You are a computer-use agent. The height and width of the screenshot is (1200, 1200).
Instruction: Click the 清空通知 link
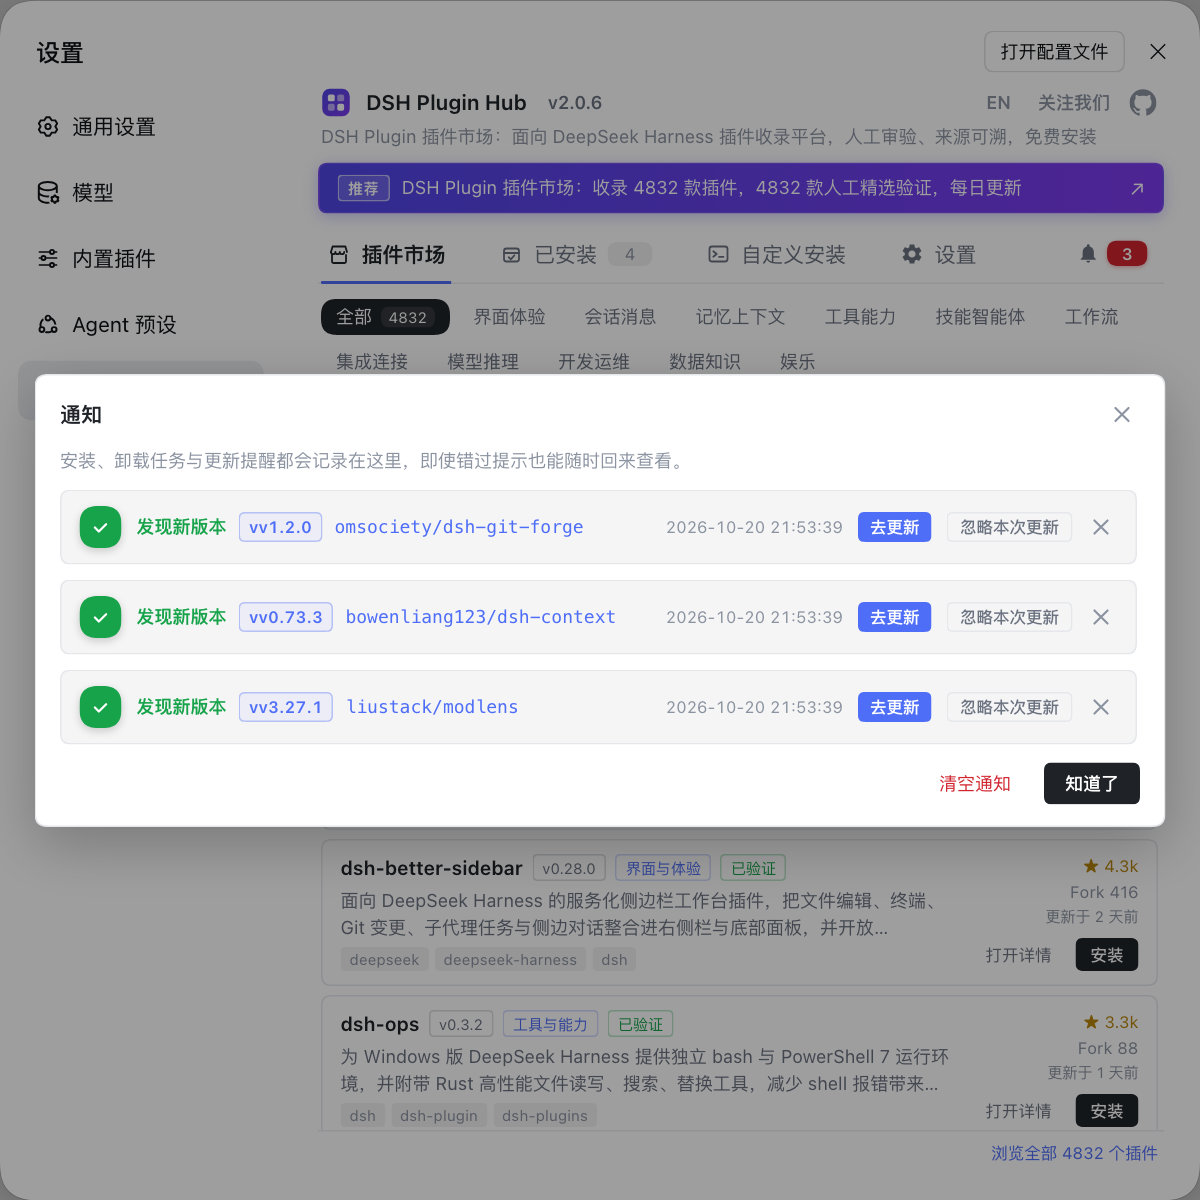(x=975, y=784)
